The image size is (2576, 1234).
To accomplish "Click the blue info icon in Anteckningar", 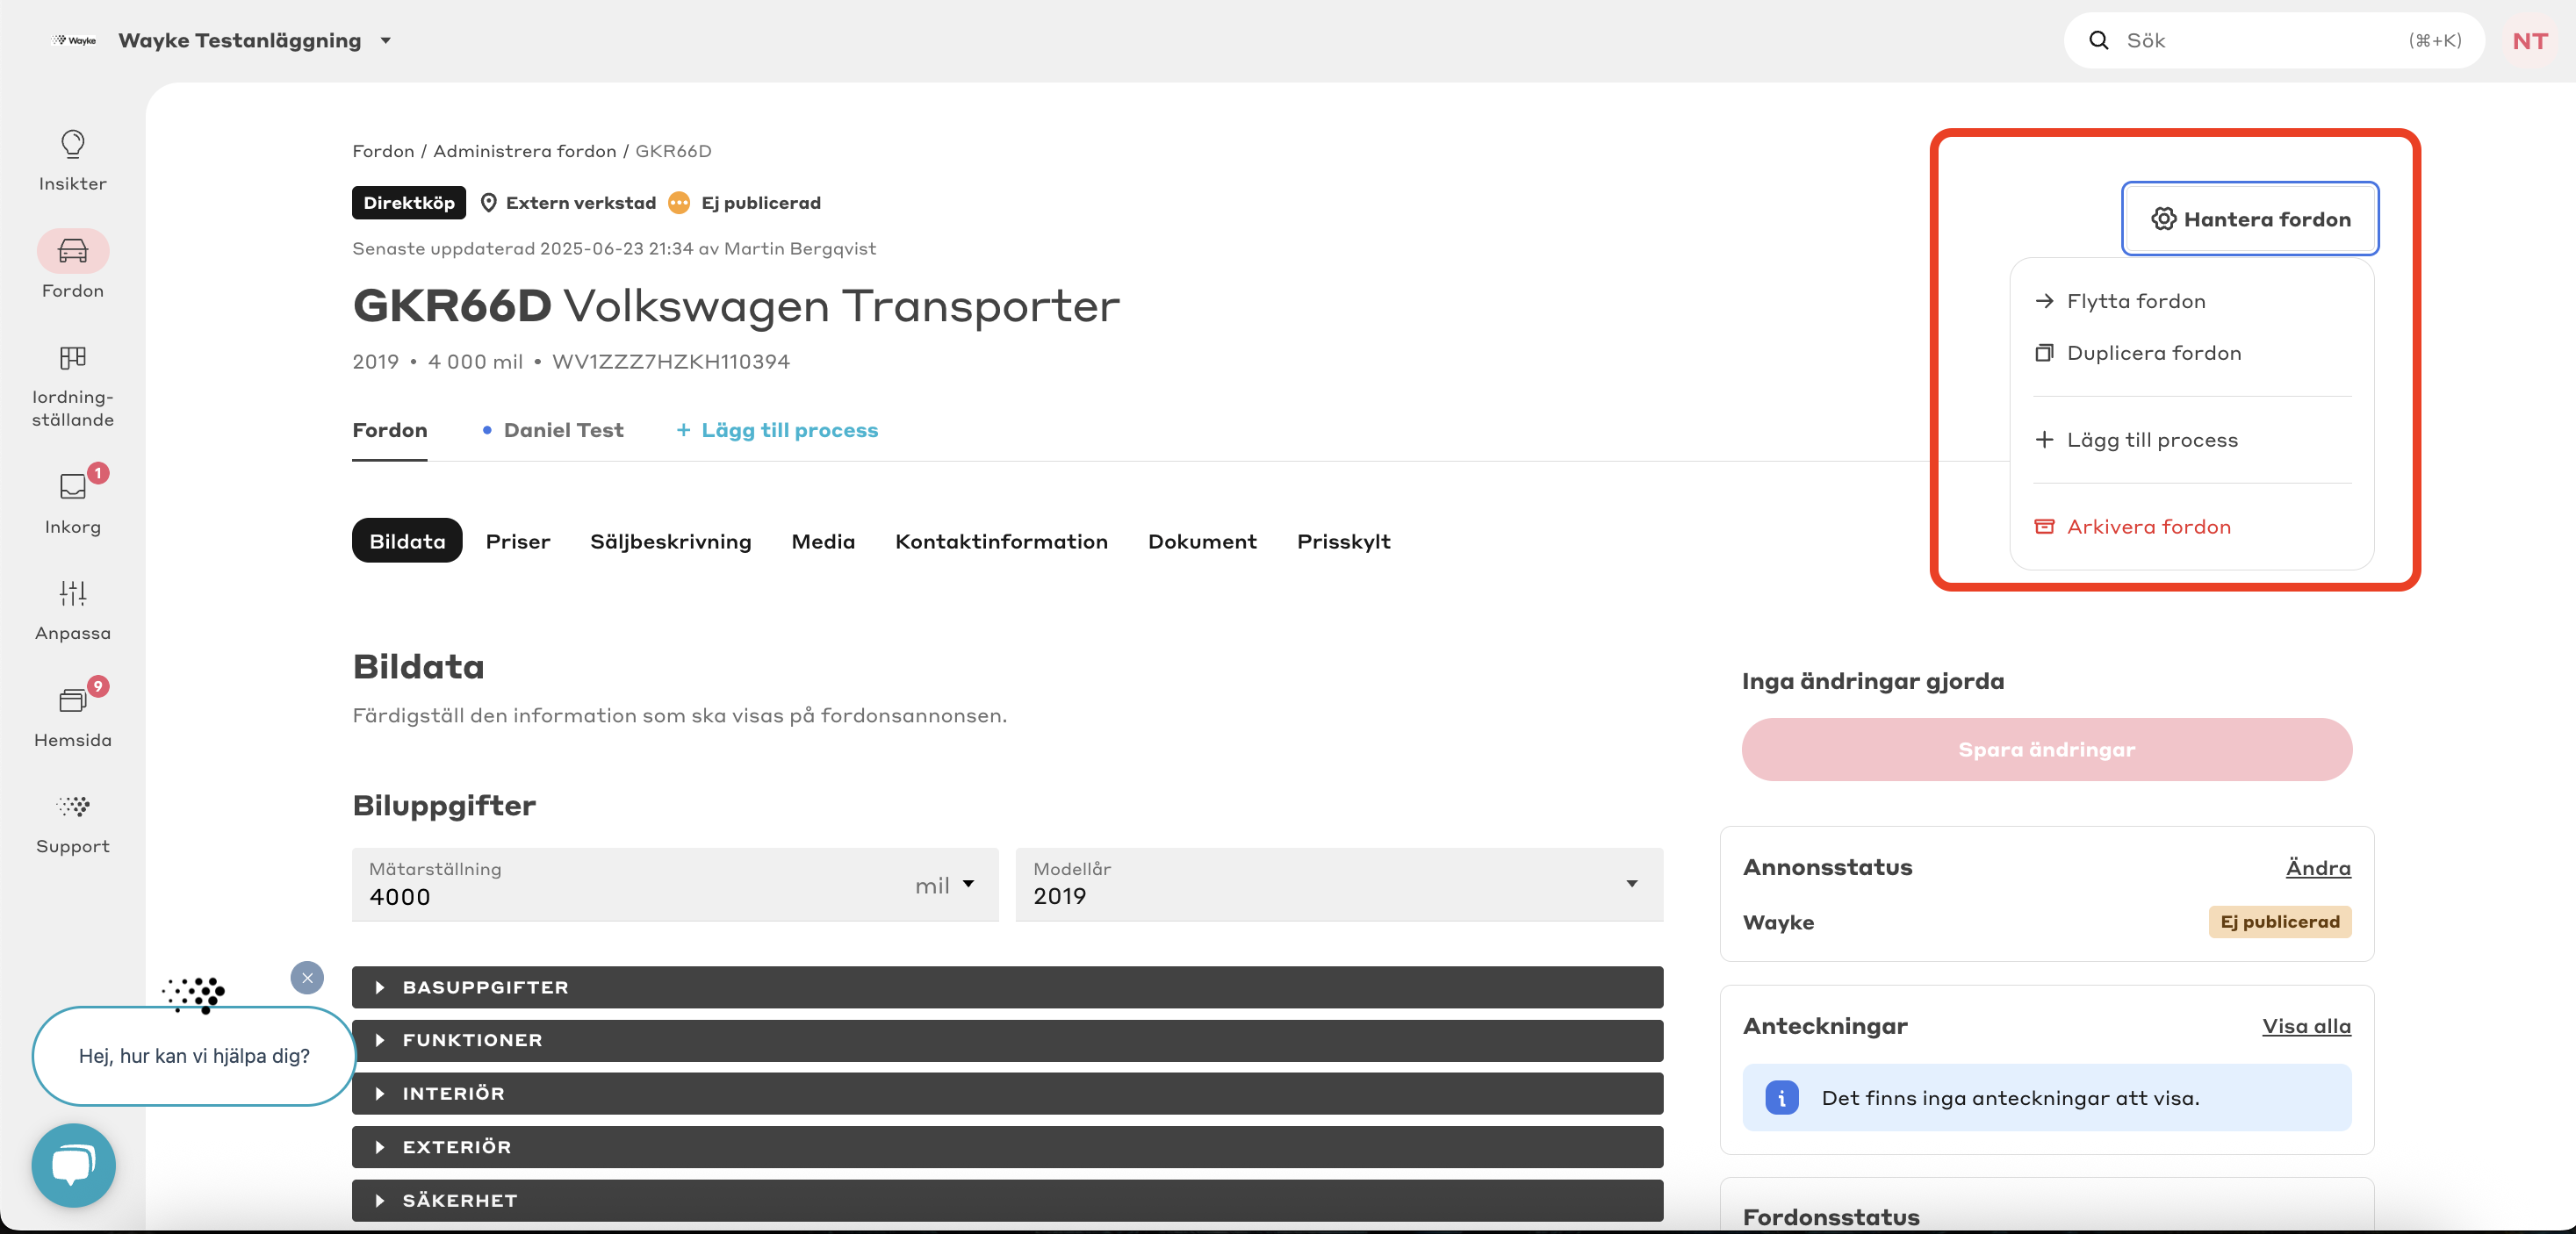I will pos(1781,1098).
